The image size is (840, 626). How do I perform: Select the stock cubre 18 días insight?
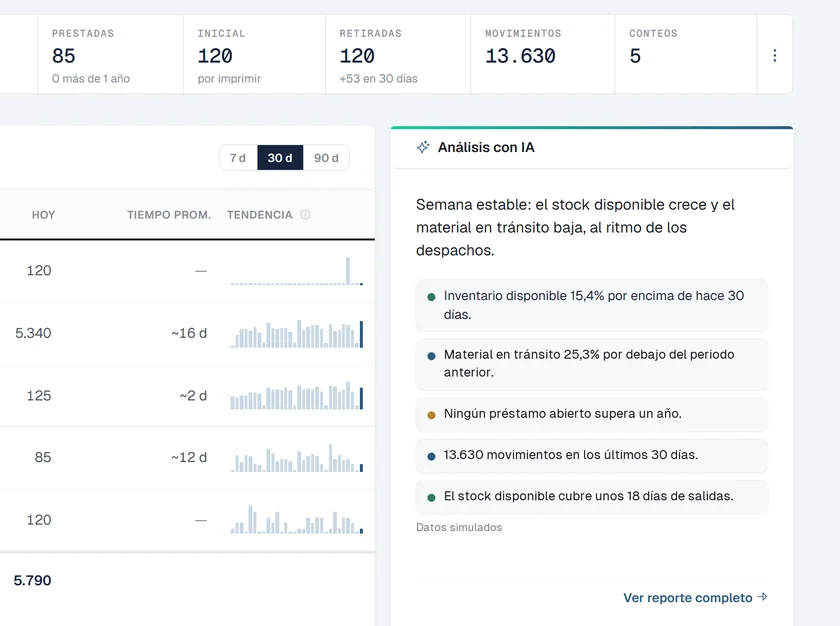pyautogui.click(x=591, y=496)
